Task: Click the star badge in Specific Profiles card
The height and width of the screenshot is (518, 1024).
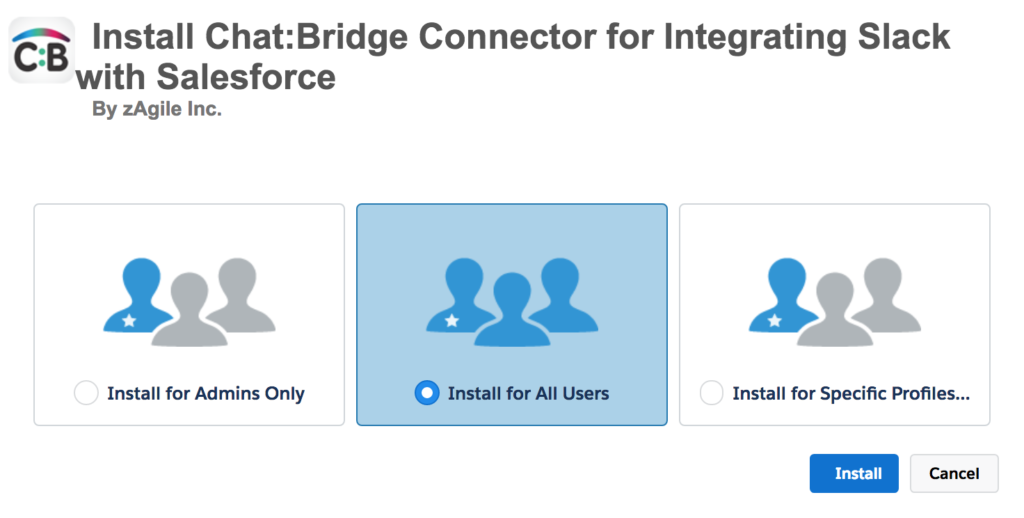Action: (775, 320)
